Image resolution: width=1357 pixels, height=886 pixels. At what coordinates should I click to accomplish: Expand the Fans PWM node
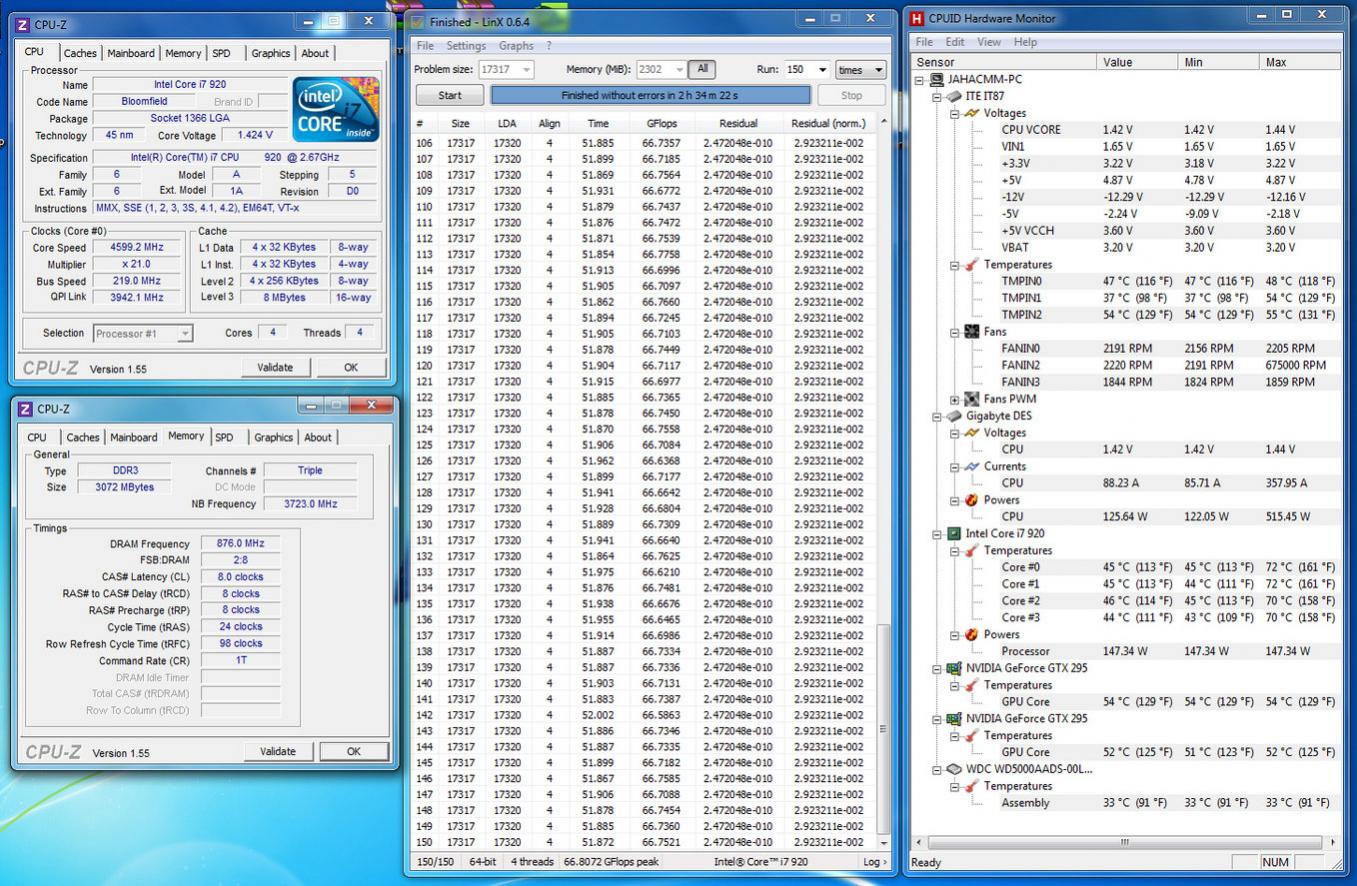click(x=955, y=399)
